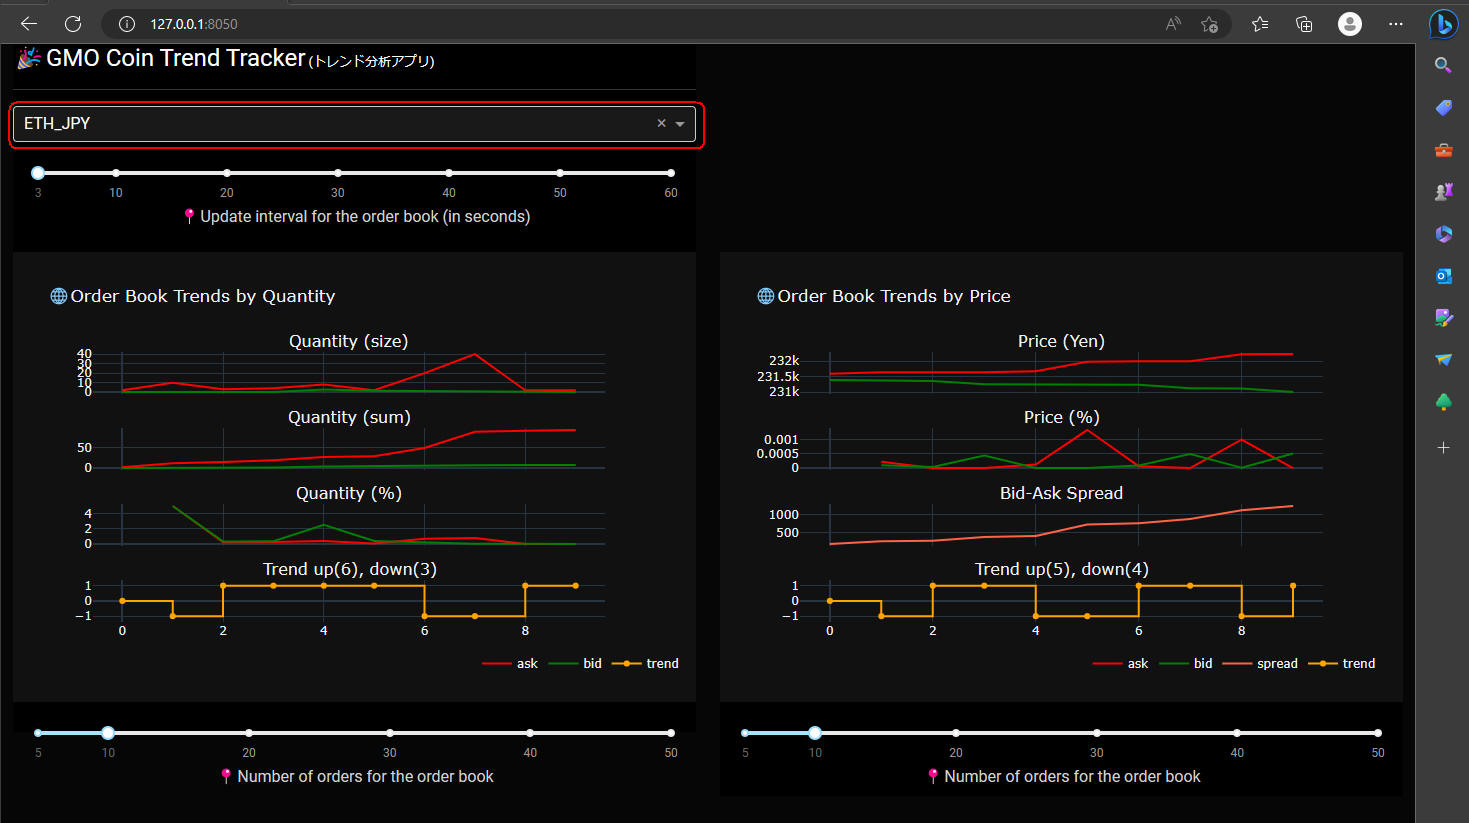
Task: Click the 'Quantity (%)' subplot title
Action: click(x=349, y=493)
